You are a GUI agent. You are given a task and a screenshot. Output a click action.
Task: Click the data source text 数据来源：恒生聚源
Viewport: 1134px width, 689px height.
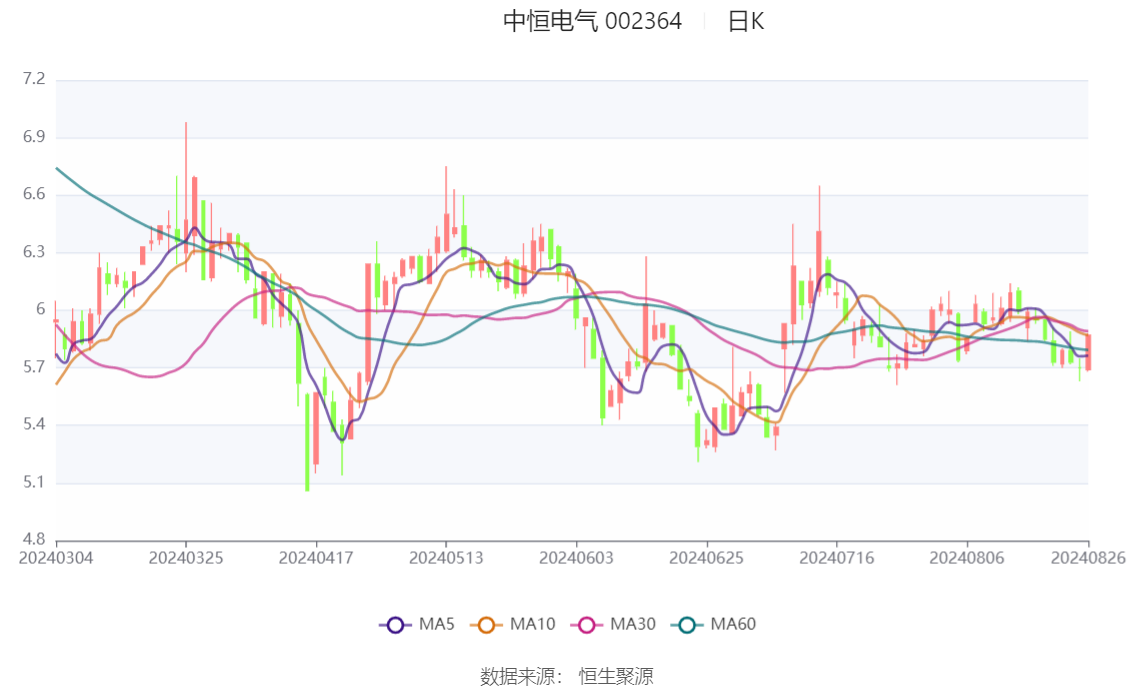tap(567, 677)
